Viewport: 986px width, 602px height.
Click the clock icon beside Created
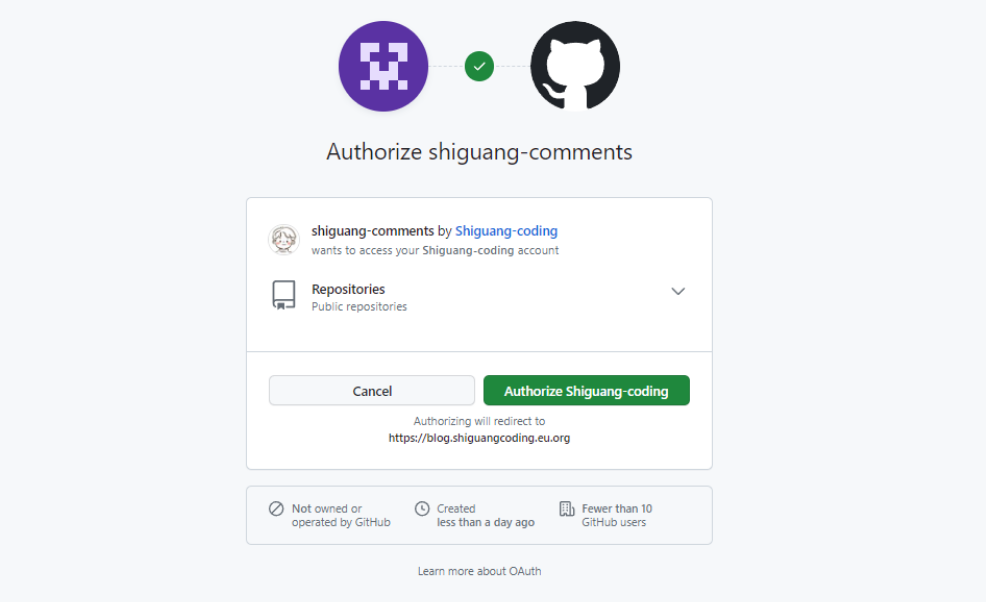(422, 508)
